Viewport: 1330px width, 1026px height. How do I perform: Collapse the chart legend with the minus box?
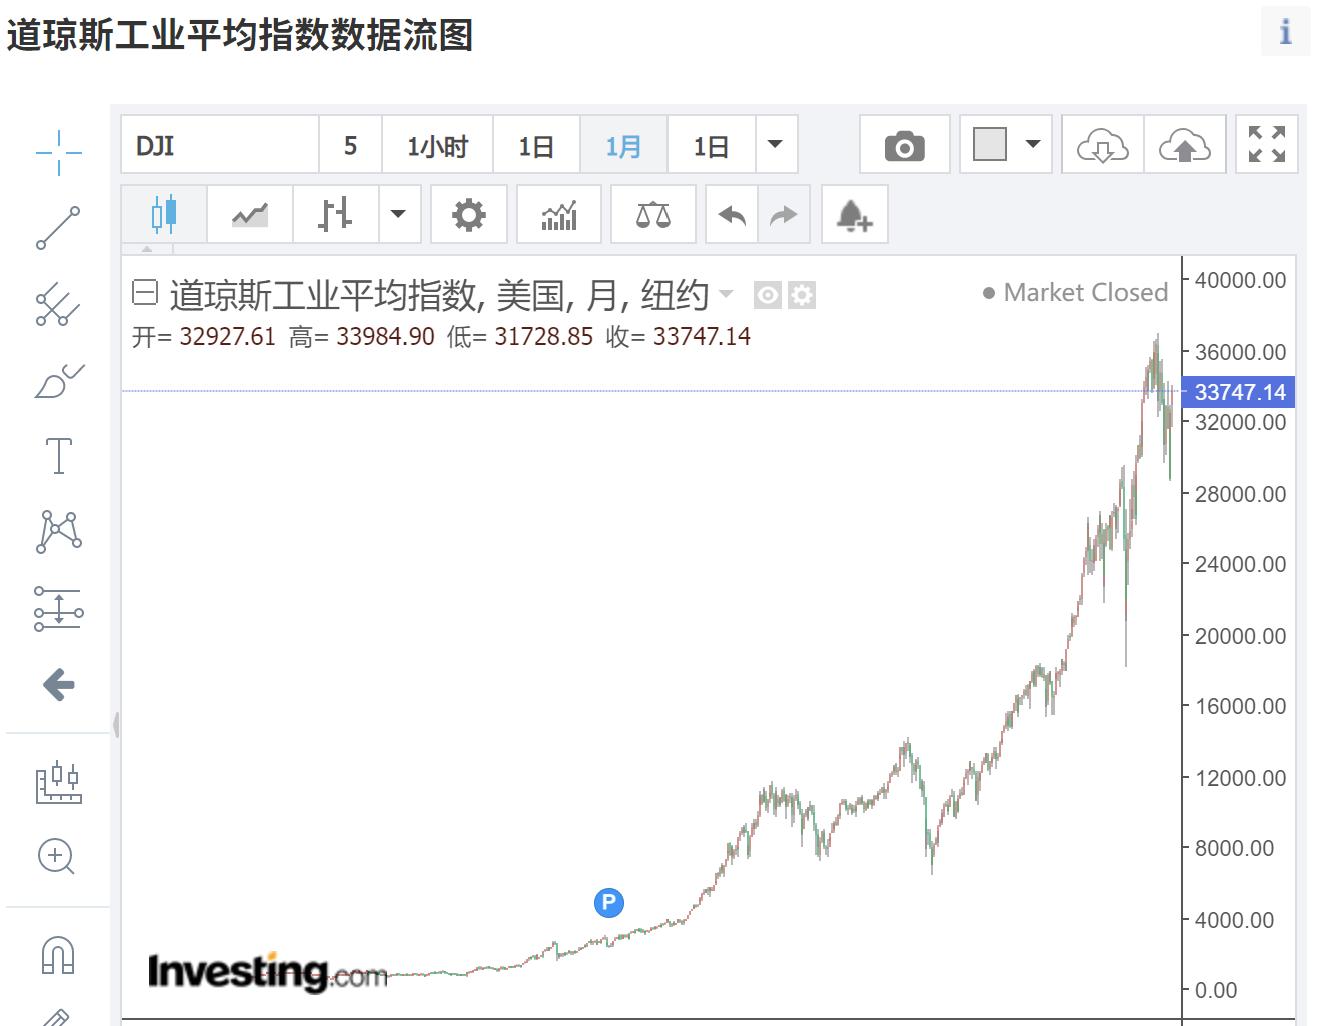tap(145, 293)
